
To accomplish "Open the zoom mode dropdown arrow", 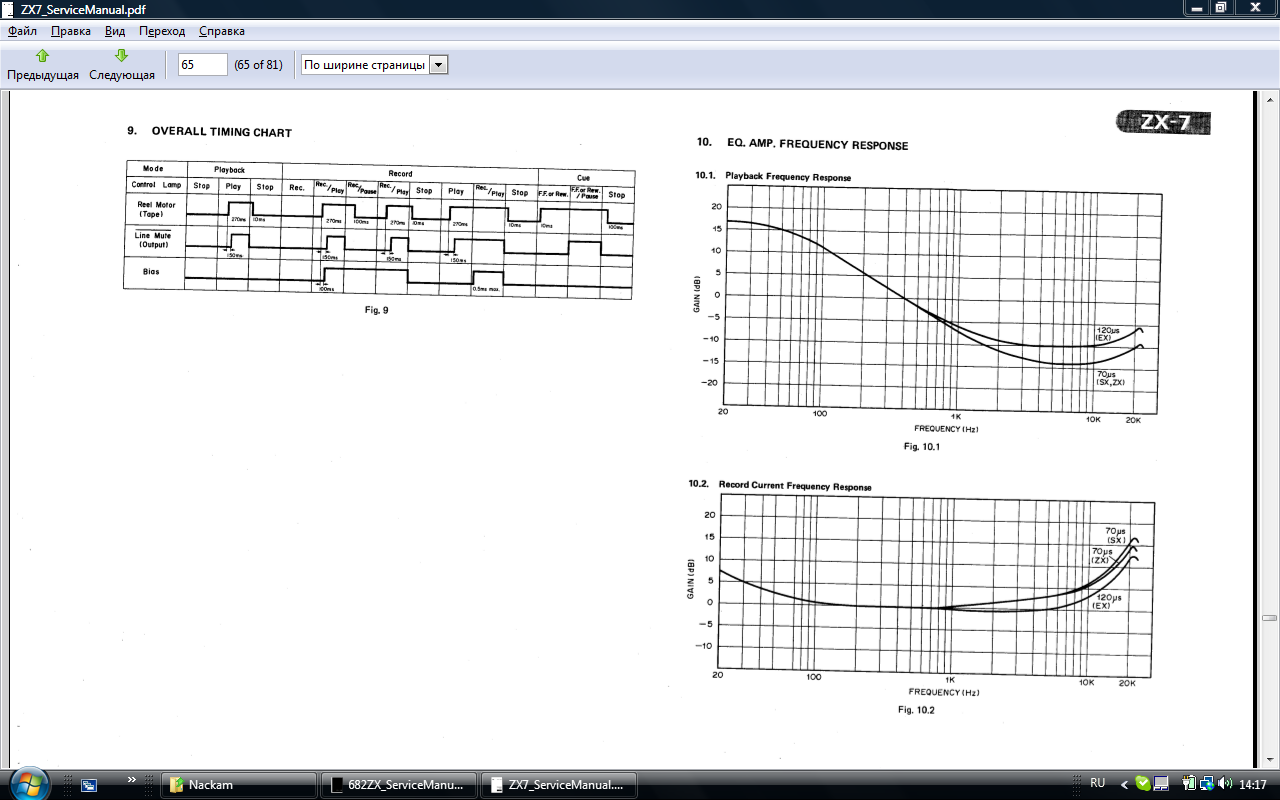I will (x=438, y=65).
